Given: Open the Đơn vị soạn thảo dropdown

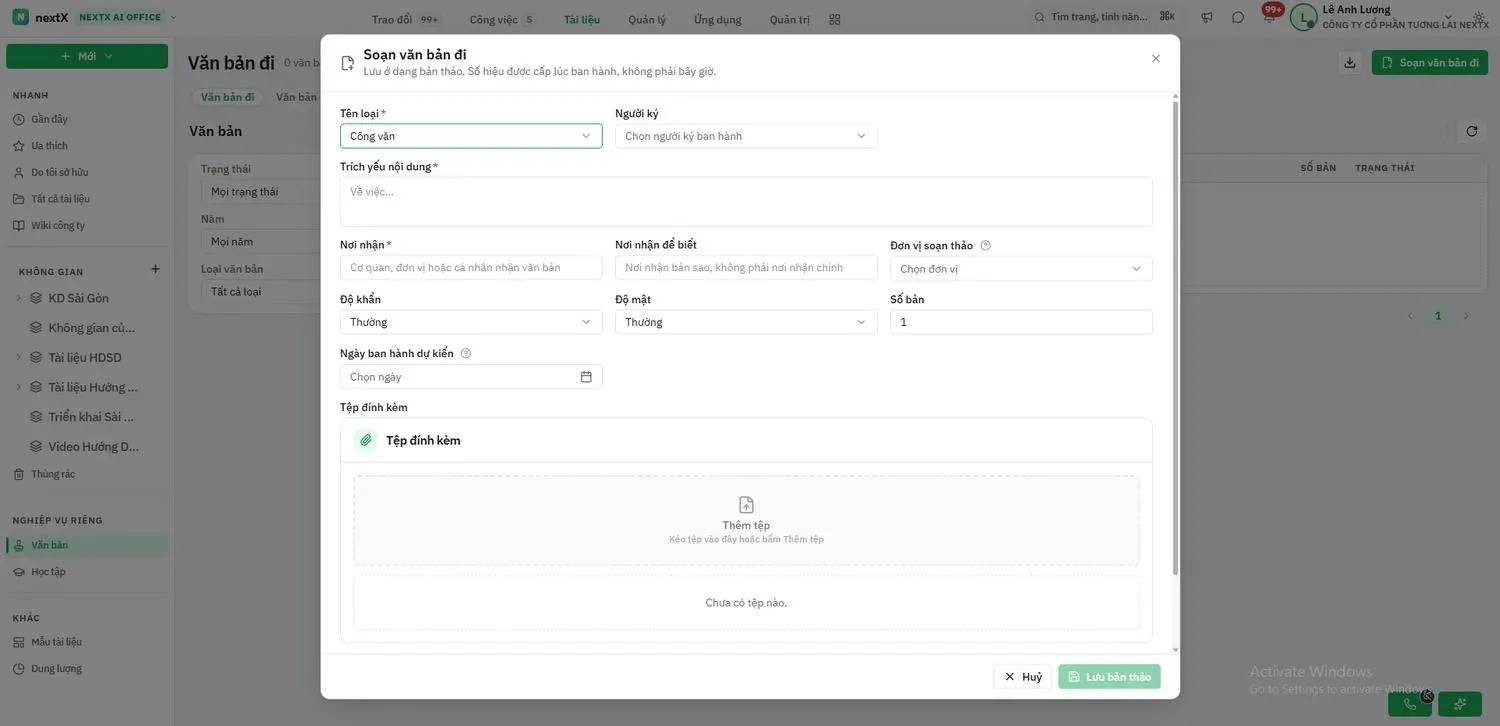Looking at the screenshot, I should (1021, 269).
